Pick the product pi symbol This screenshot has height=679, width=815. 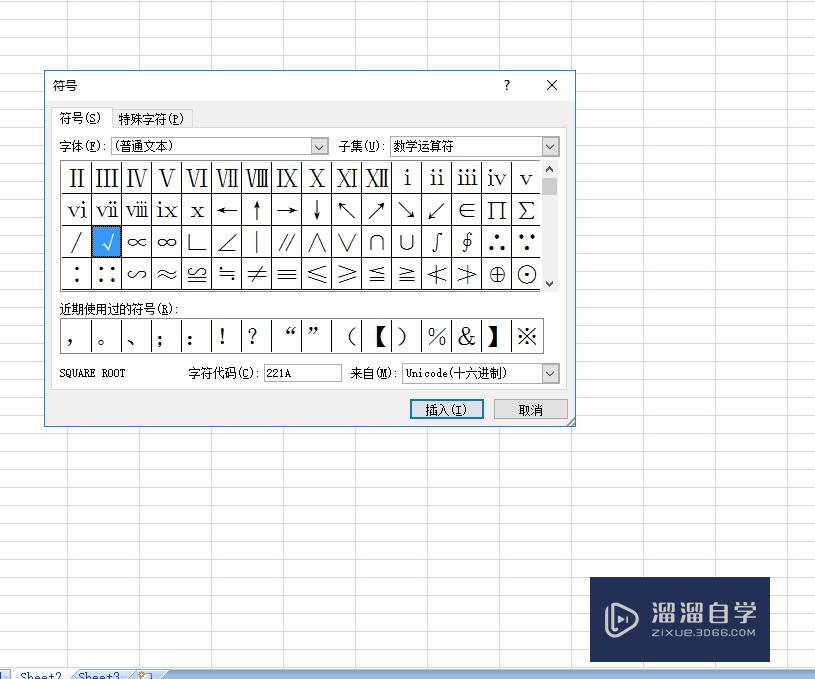point(497,210)
